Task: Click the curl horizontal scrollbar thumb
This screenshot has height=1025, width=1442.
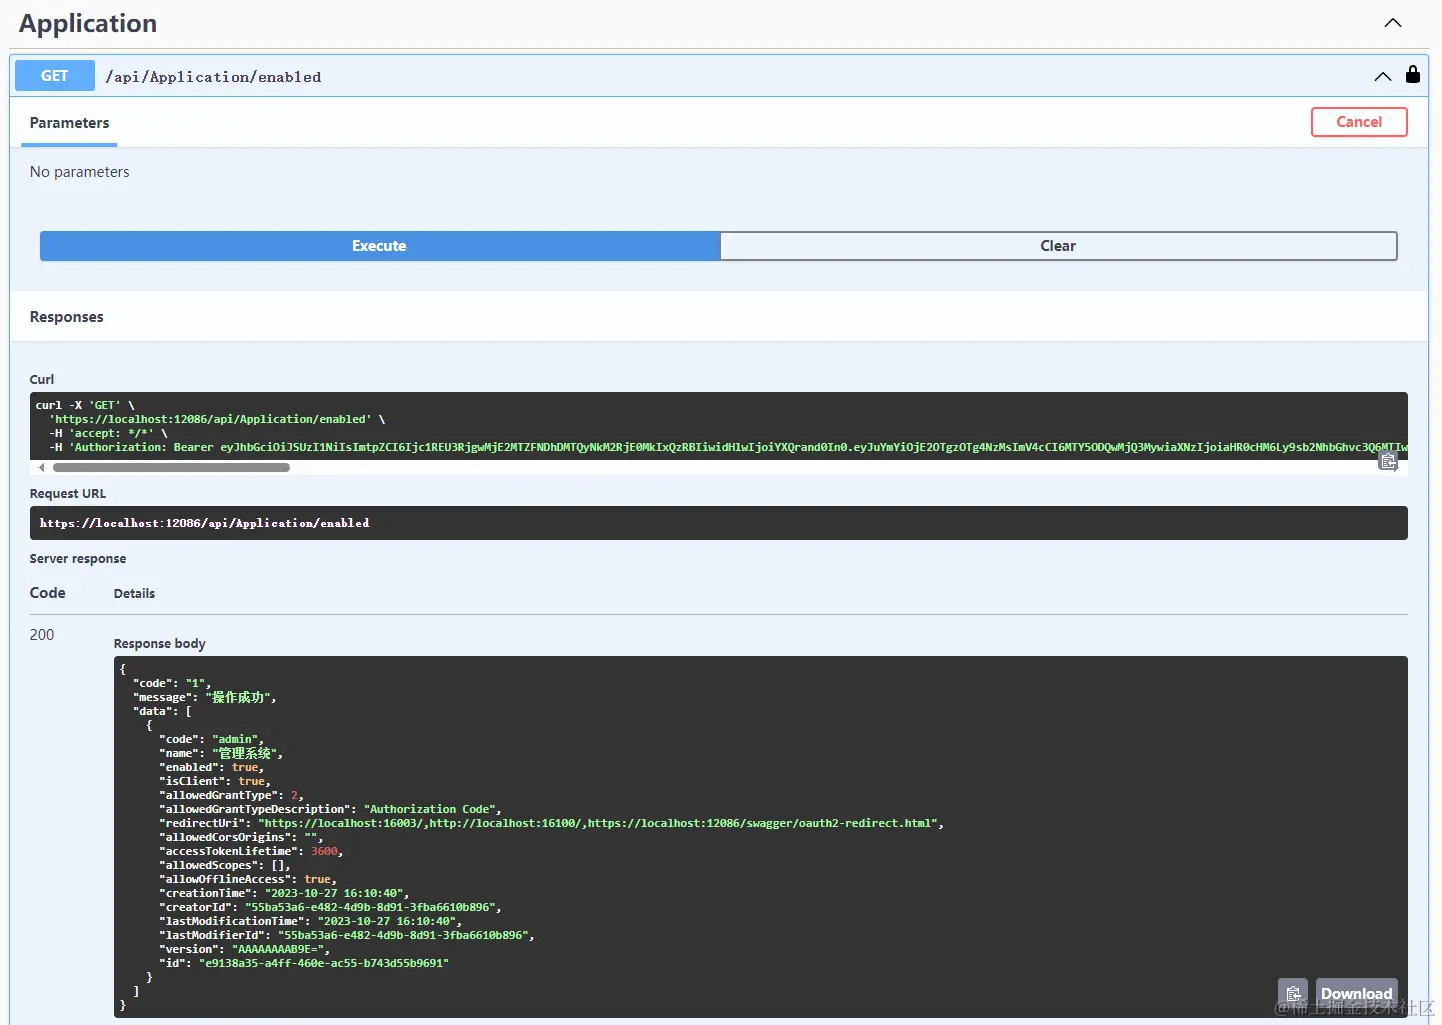Action: pyautogui.click(x=171, y=467)
